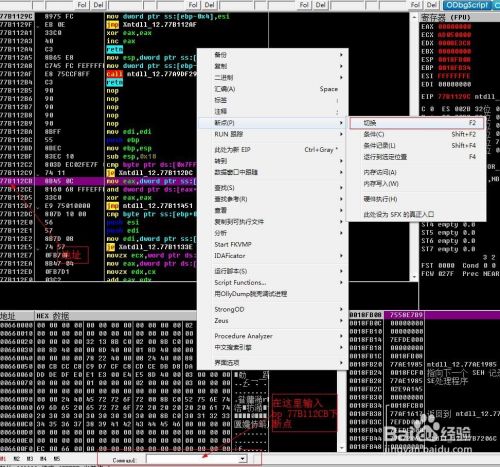Toggle breakpoint with 切换 F2
Viewport: 500px width, 467px height.
(x=416, y=123)
